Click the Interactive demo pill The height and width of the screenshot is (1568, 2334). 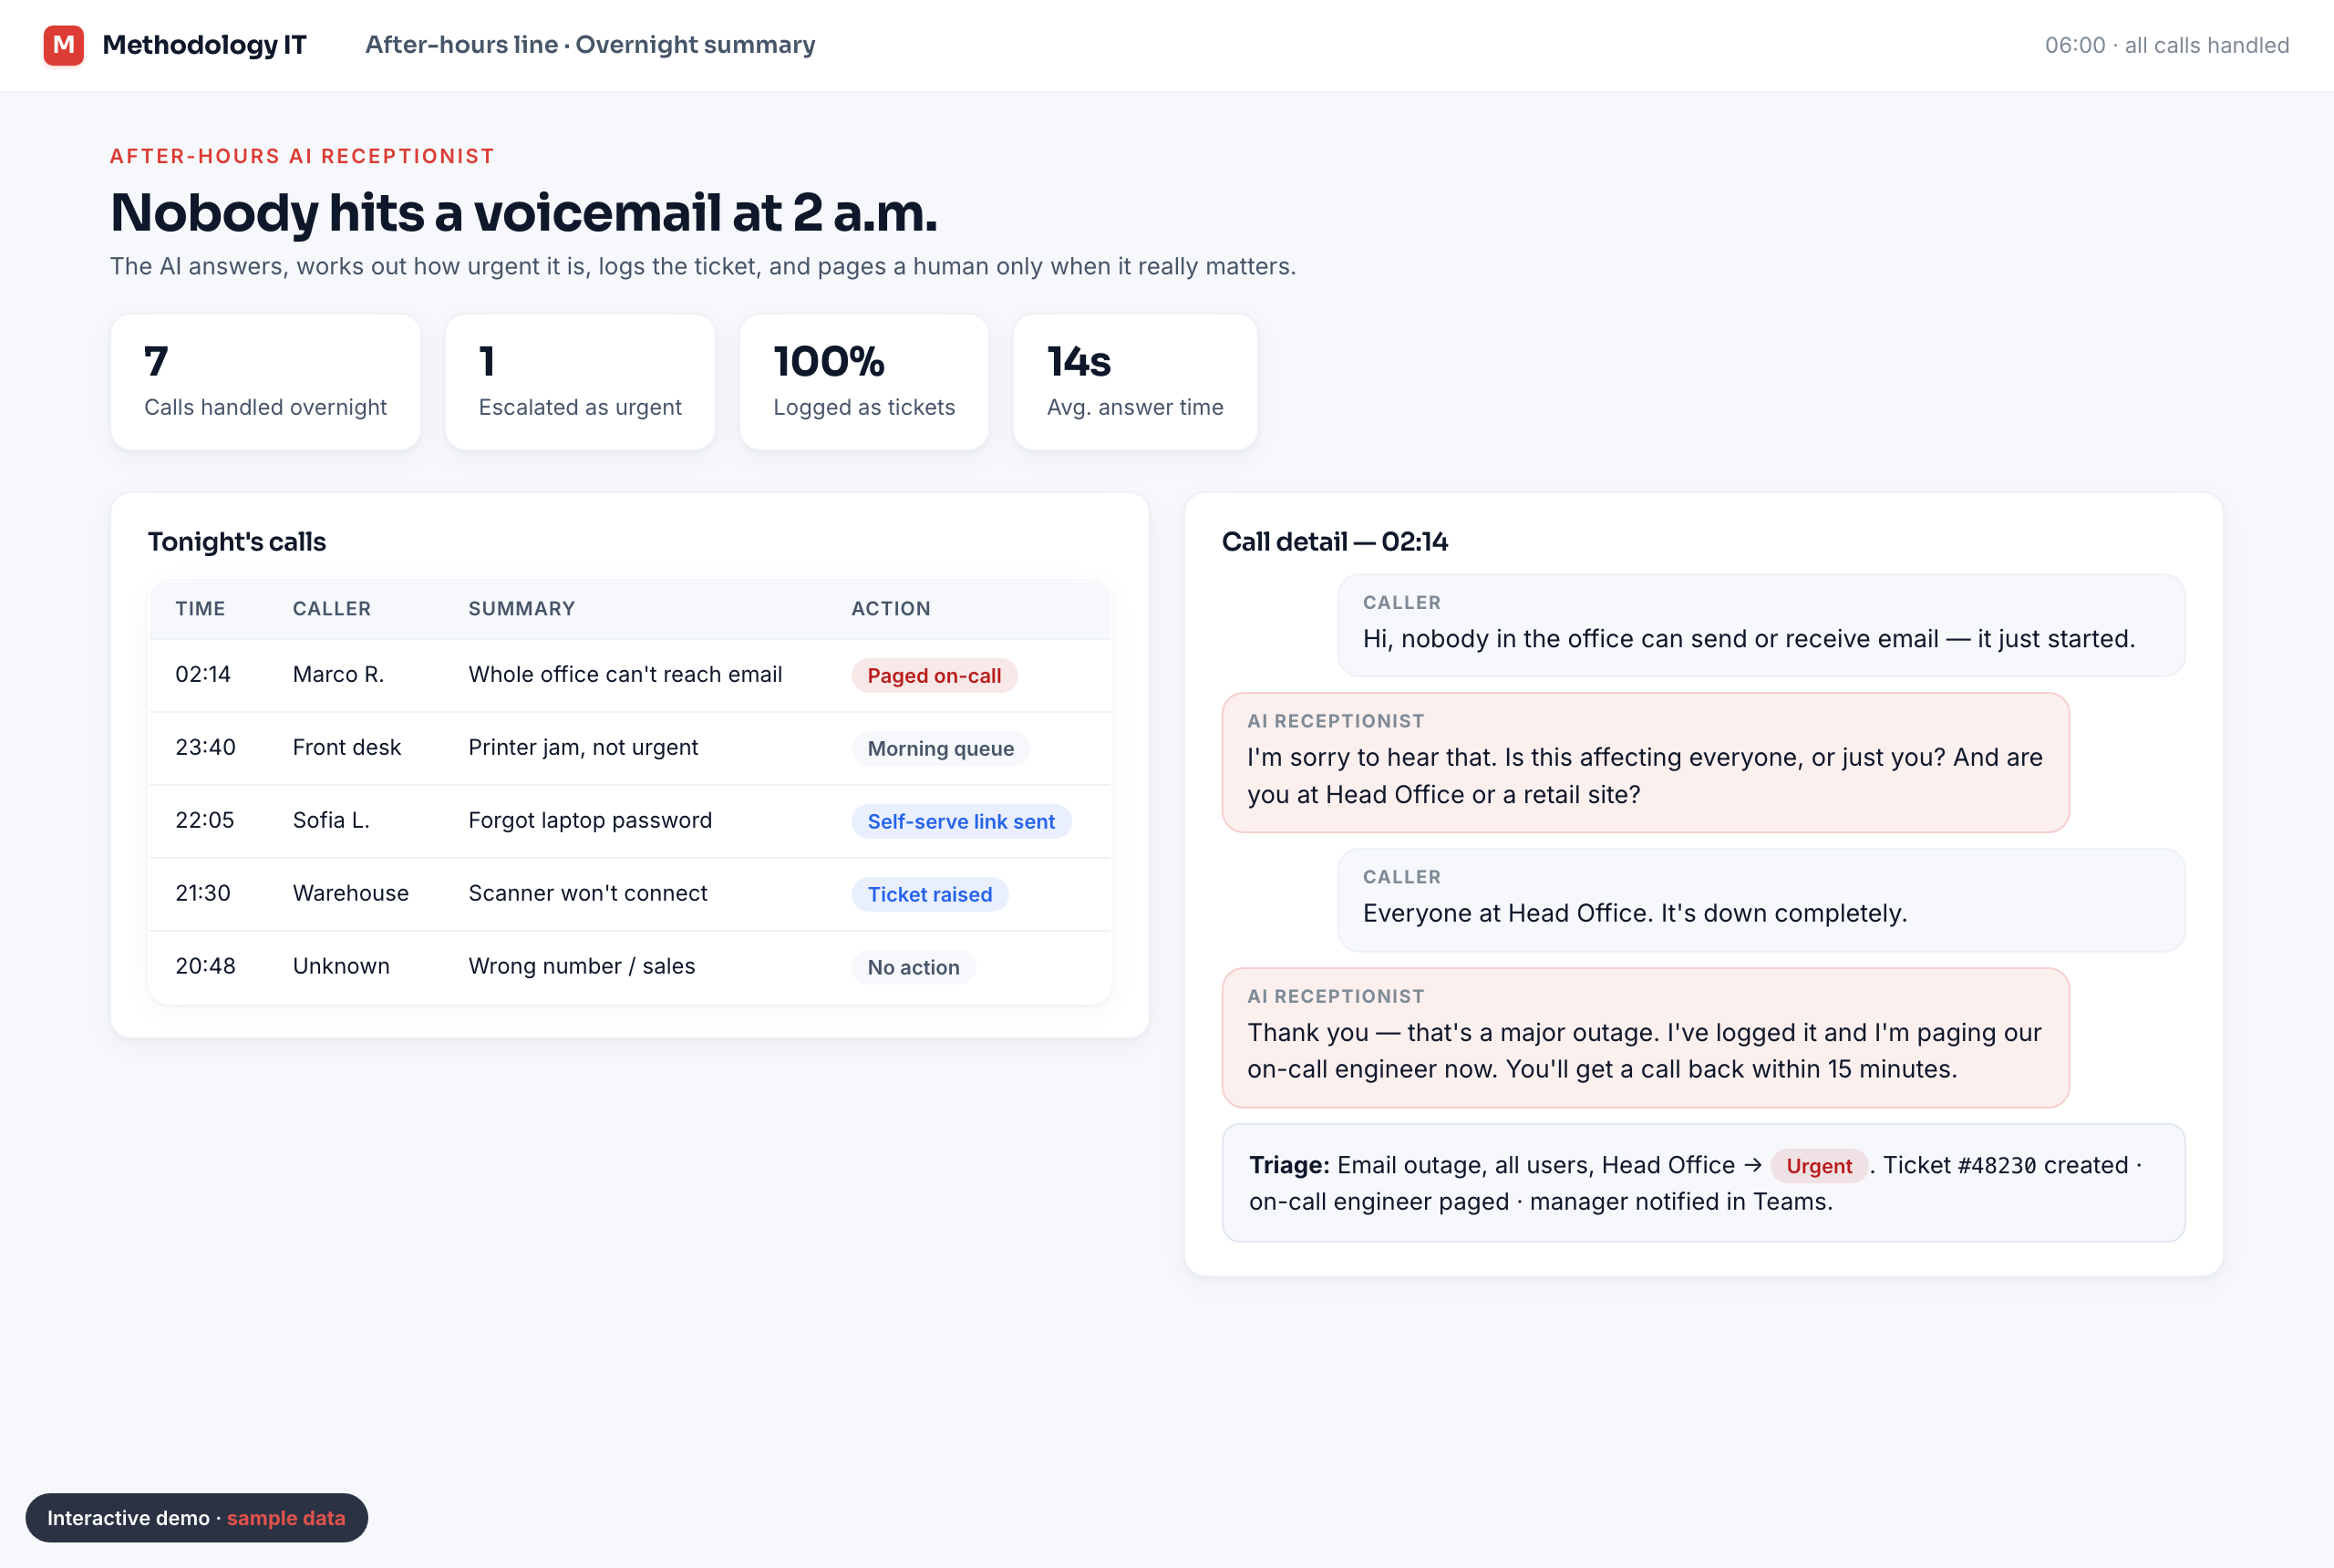pyautogui.click(x=197, y=1518)
